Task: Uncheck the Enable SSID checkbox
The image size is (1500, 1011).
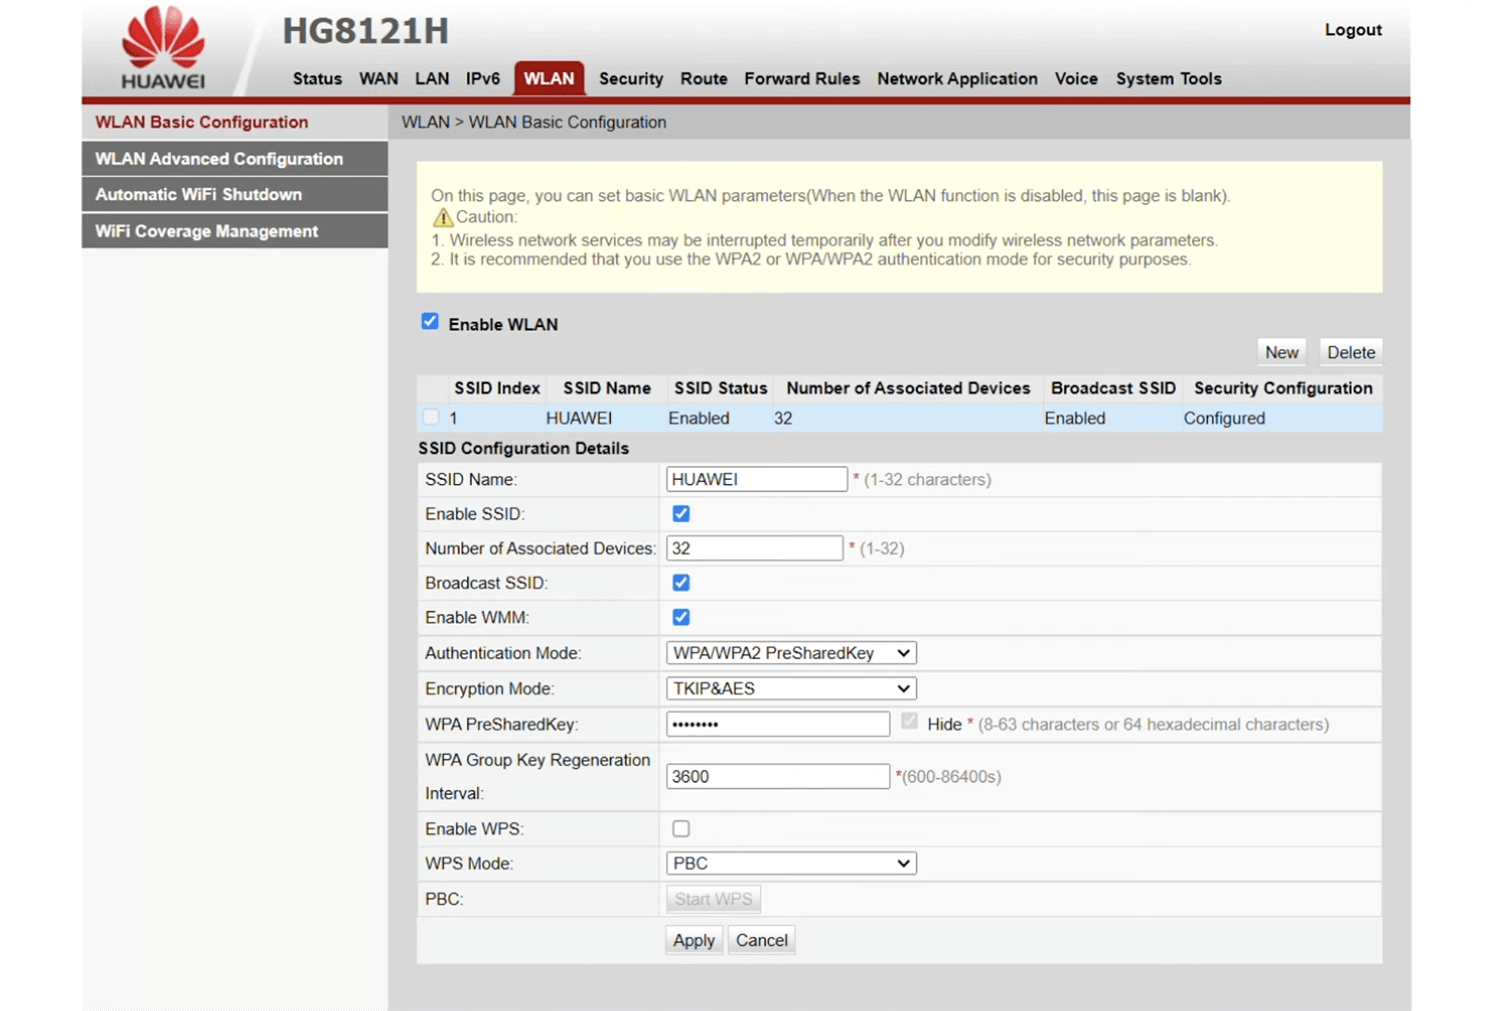Action: tap(681, 514)
